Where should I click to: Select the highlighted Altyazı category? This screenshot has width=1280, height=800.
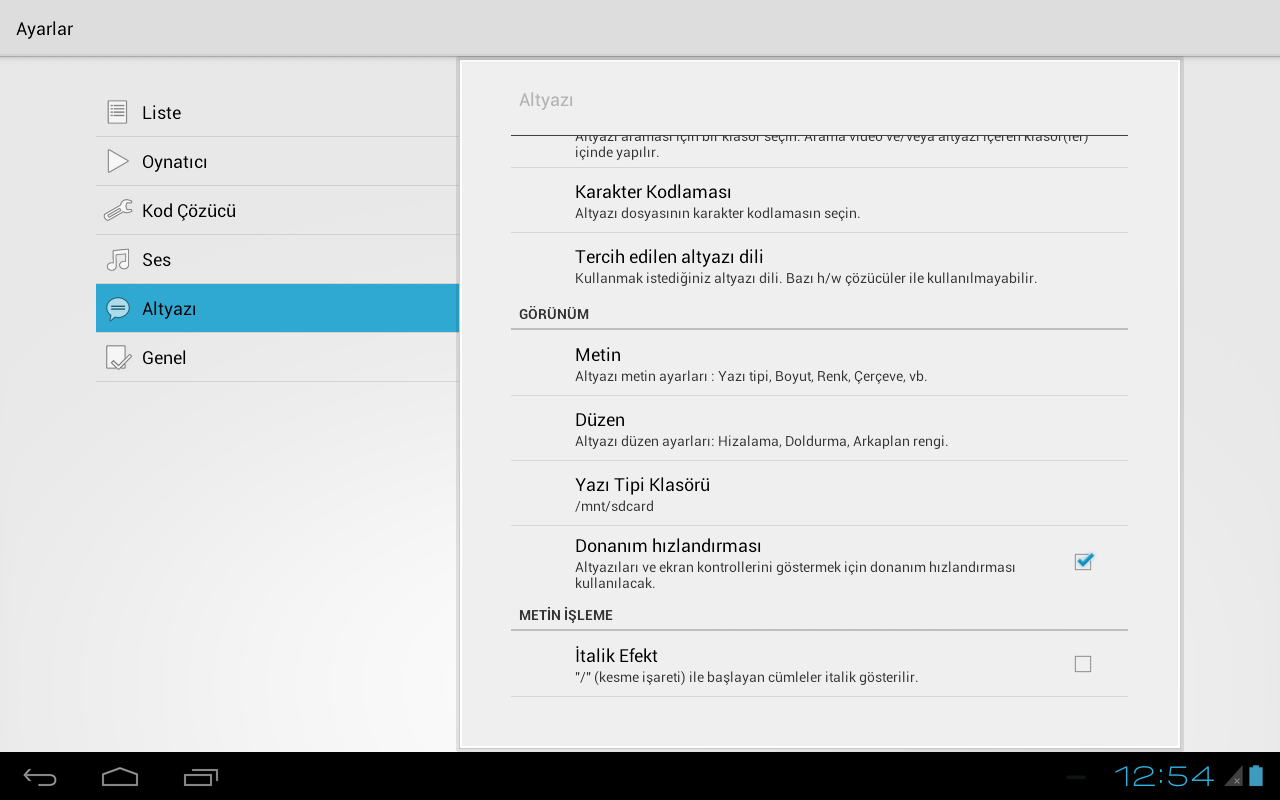coord(277,308)
